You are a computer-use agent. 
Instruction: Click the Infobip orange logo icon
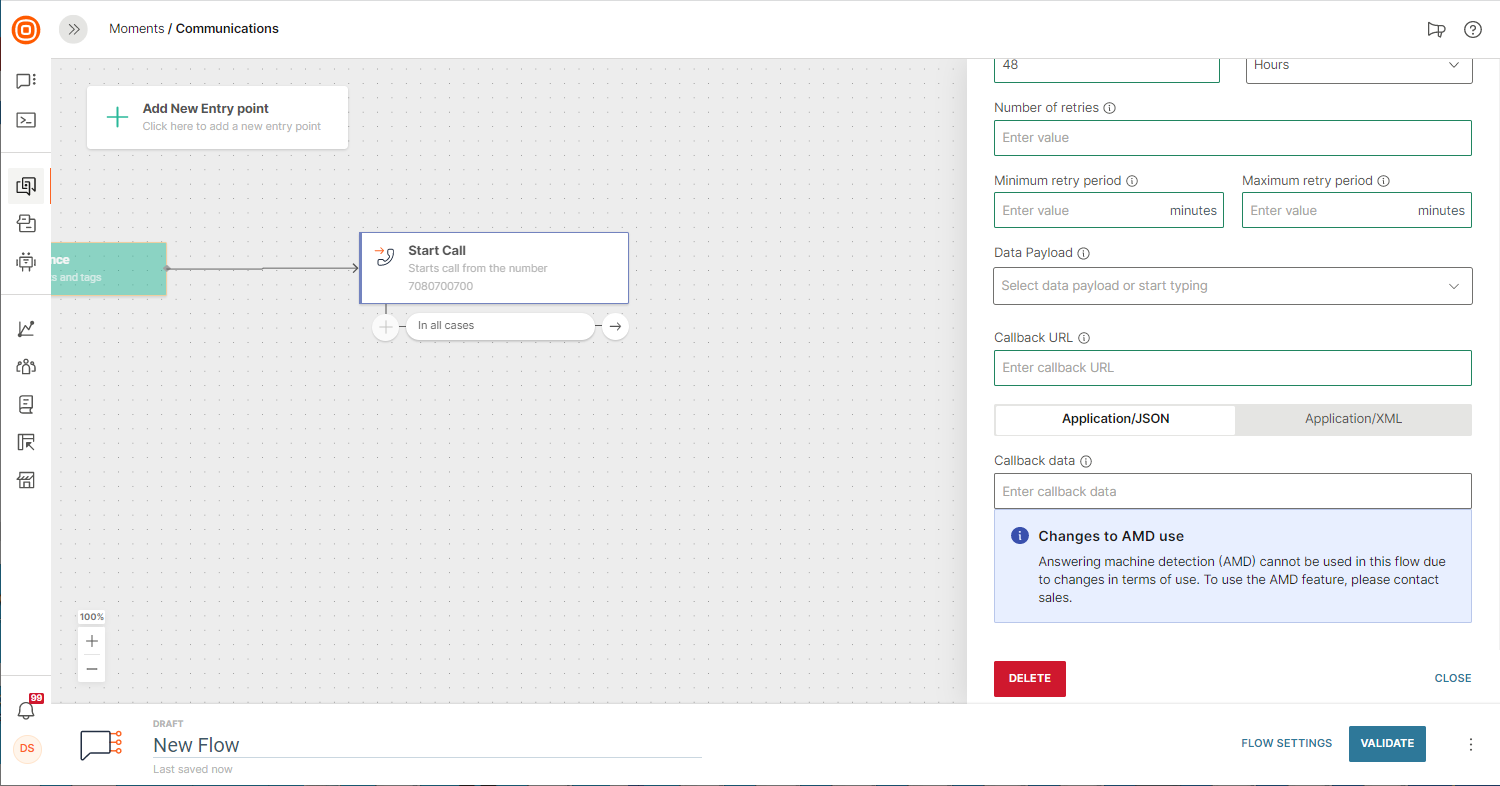(x=26, y=30)
